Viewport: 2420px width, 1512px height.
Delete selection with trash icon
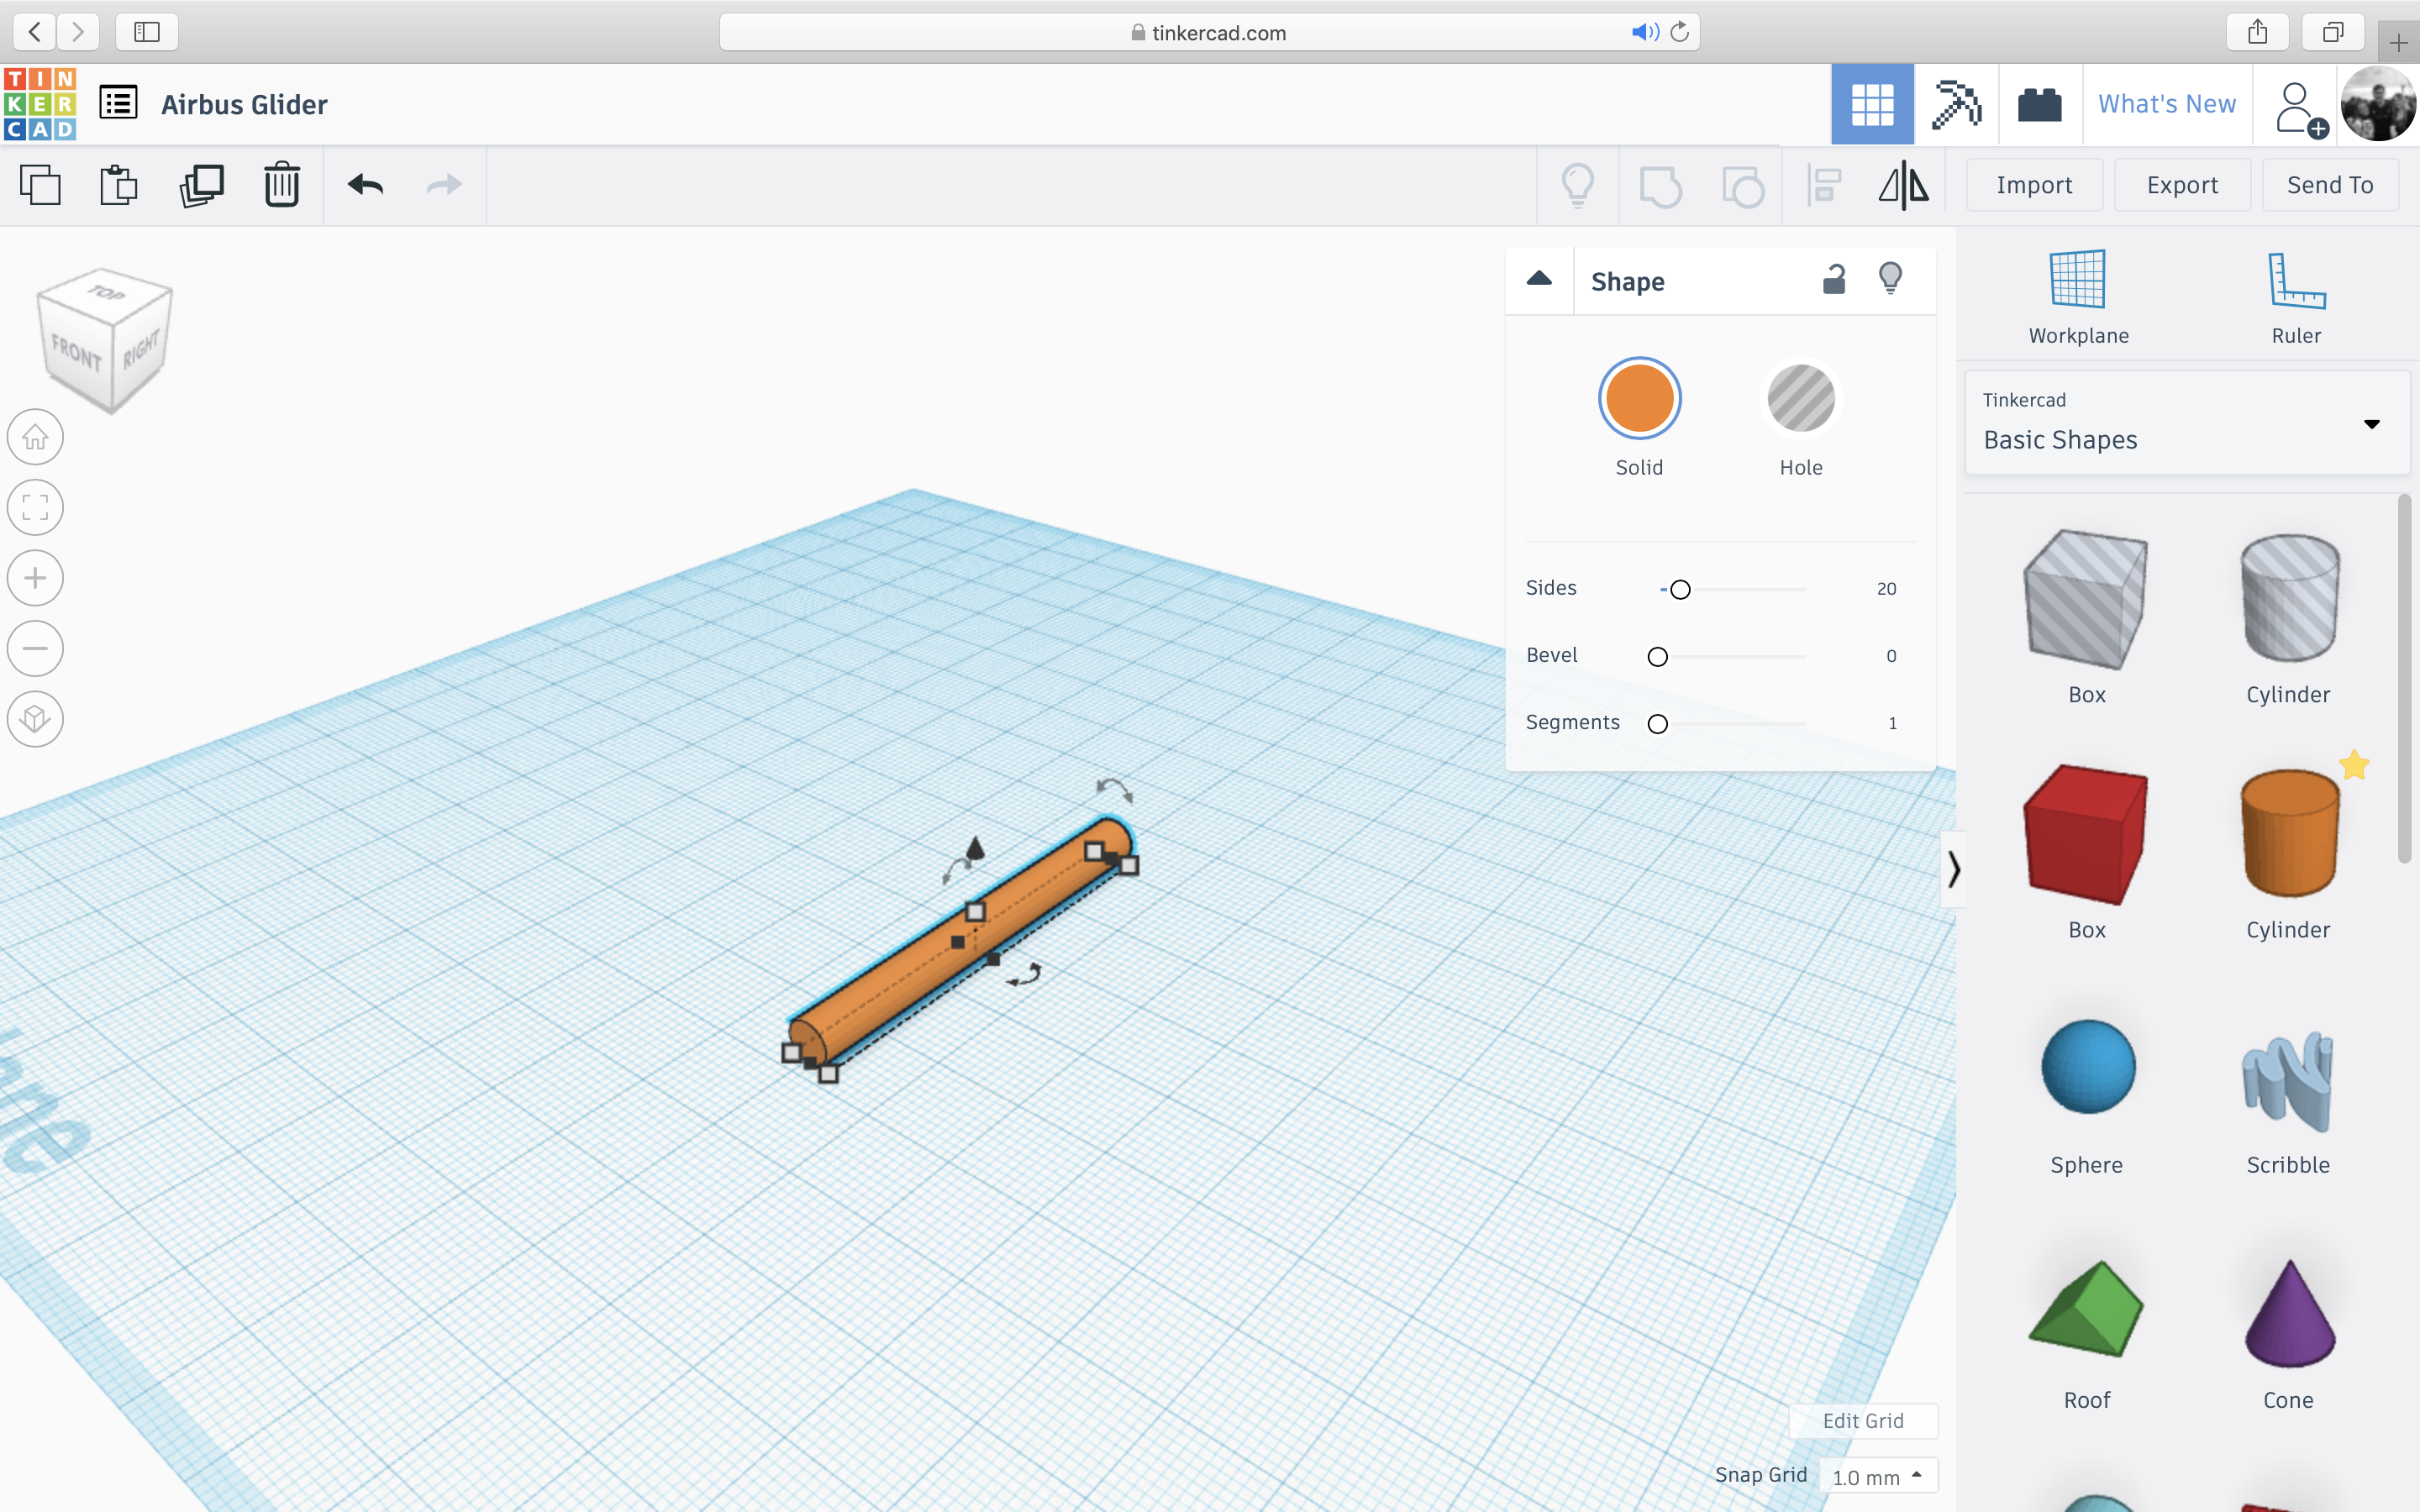click(x=282, y=185)
